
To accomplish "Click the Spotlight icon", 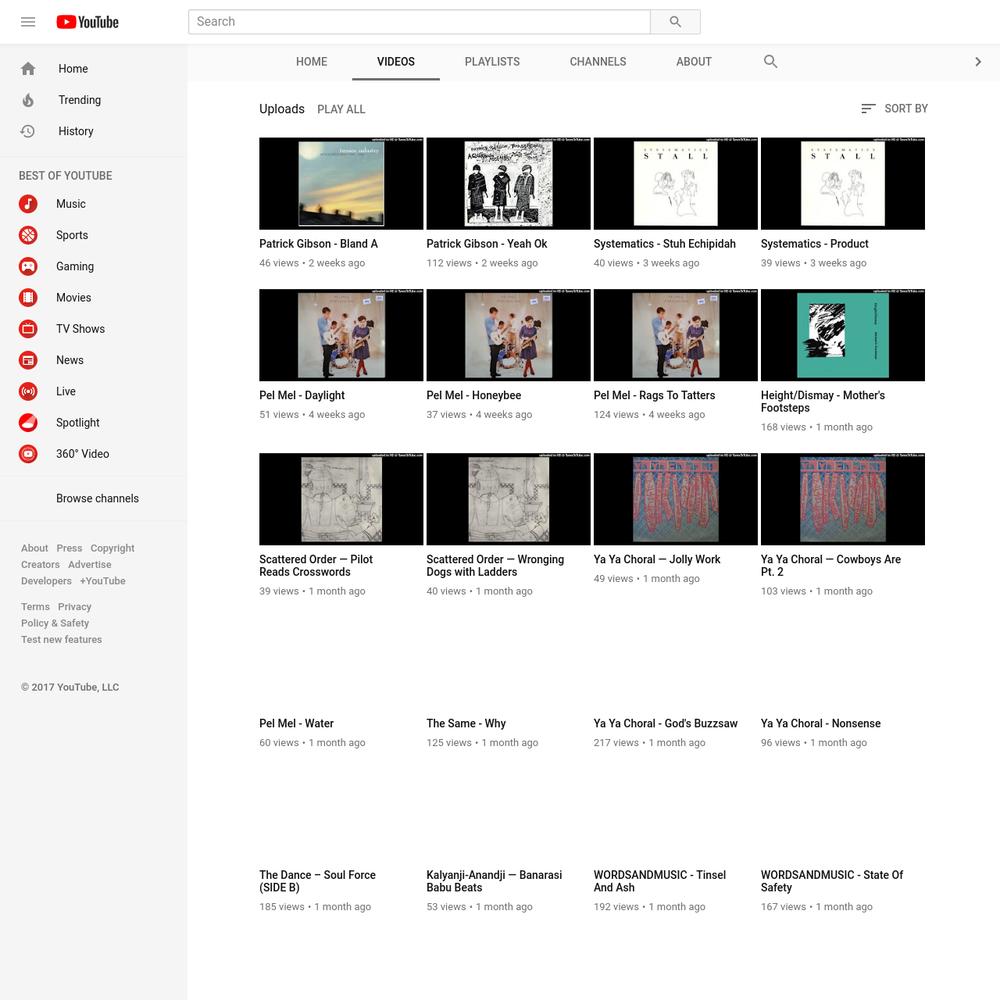I will [x=28, y=422].
